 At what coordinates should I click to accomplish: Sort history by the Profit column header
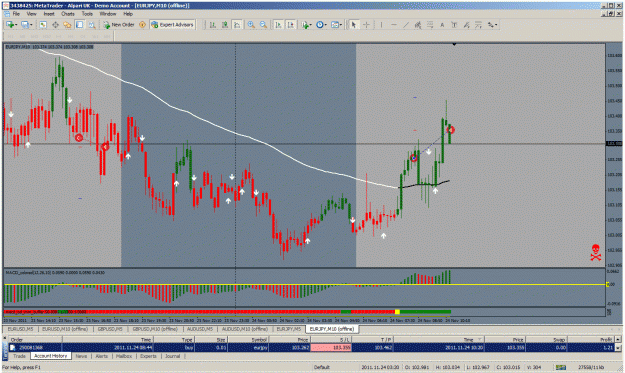(x=591, y=340)
